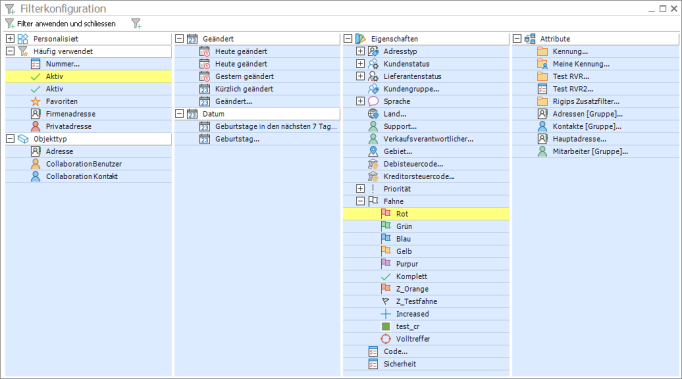Click the calendar icon beside Geburtstag...
The image size is (682, 379).
(204, 139)
